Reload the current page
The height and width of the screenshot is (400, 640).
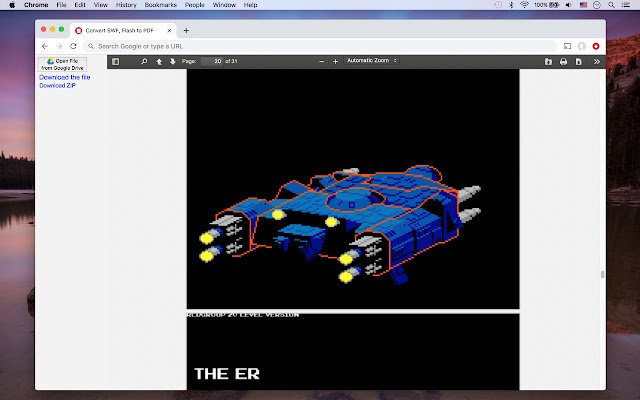coord(73,46)
